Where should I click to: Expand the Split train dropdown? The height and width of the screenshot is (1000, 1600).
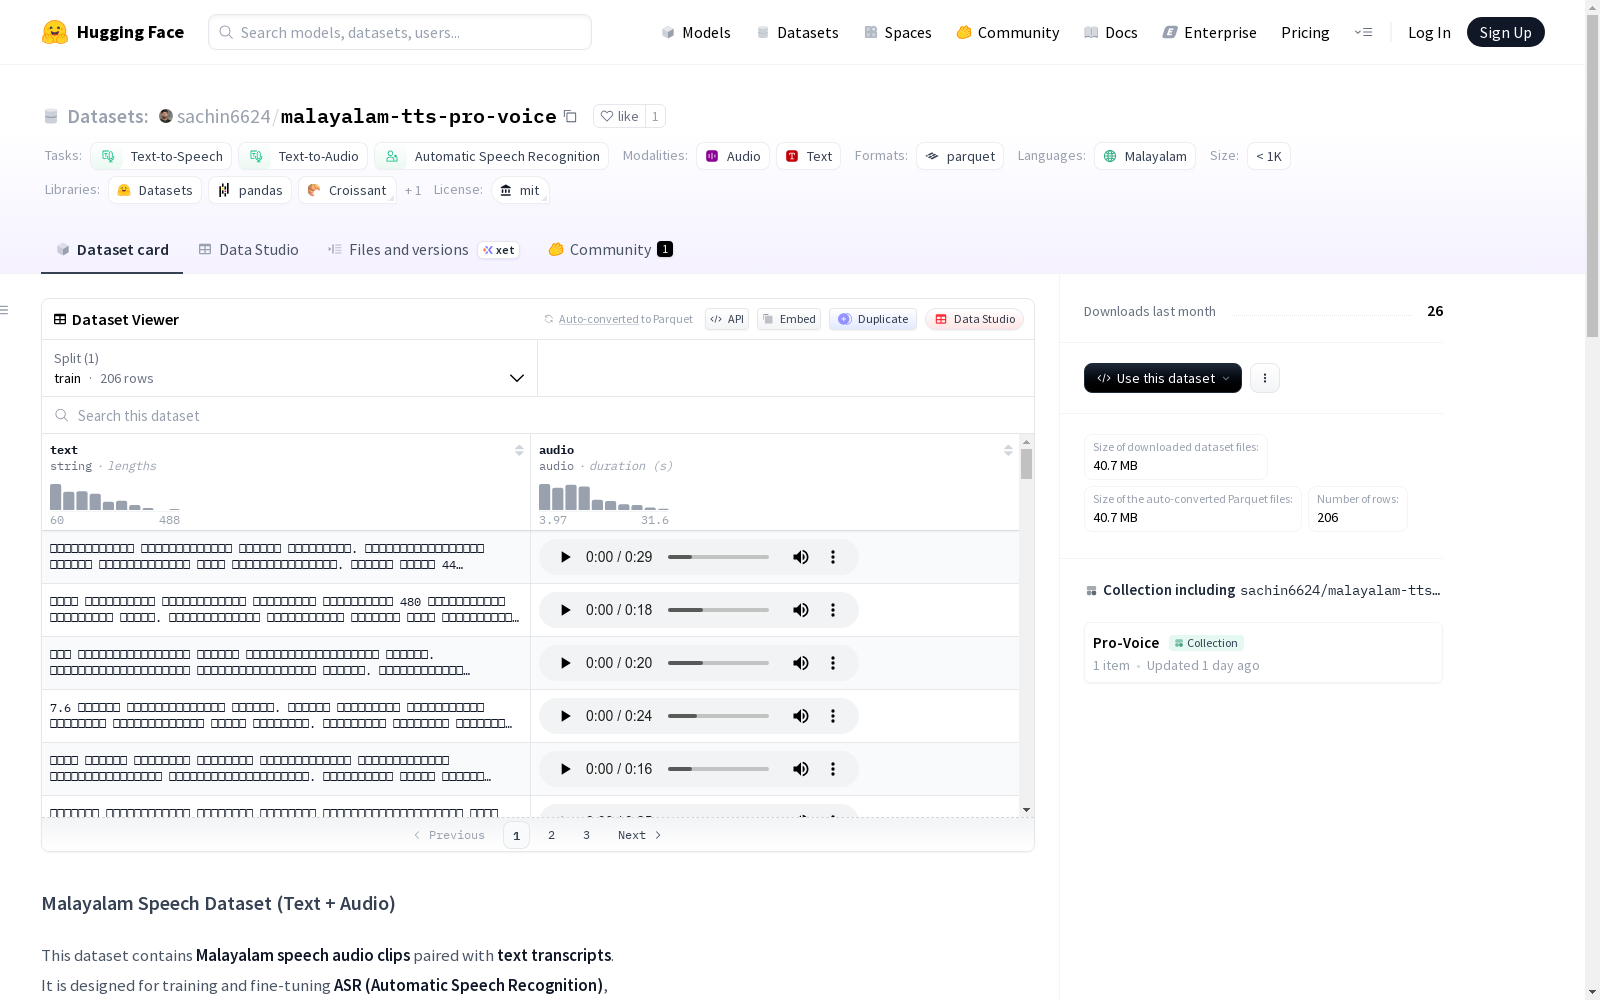coord(289,368)
